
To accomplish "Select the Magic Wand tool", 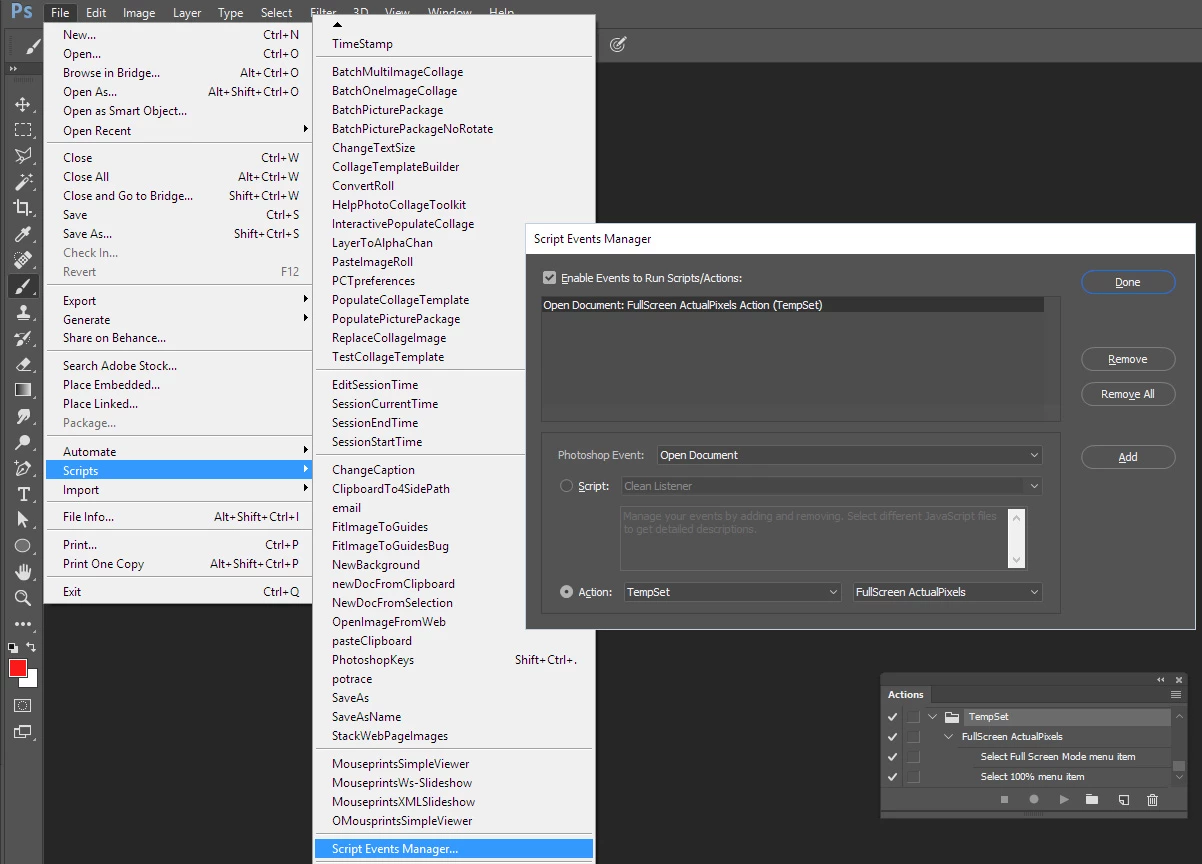I will click(22, 182).
